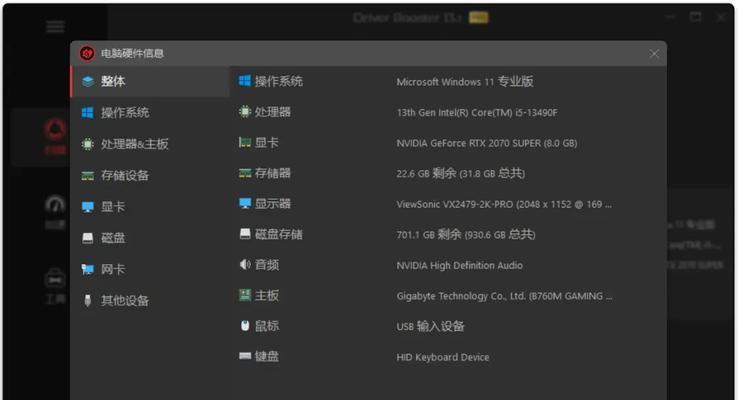Click the network icon beside 网卡
Screen dimensions: 738x400
coord(88,269)
